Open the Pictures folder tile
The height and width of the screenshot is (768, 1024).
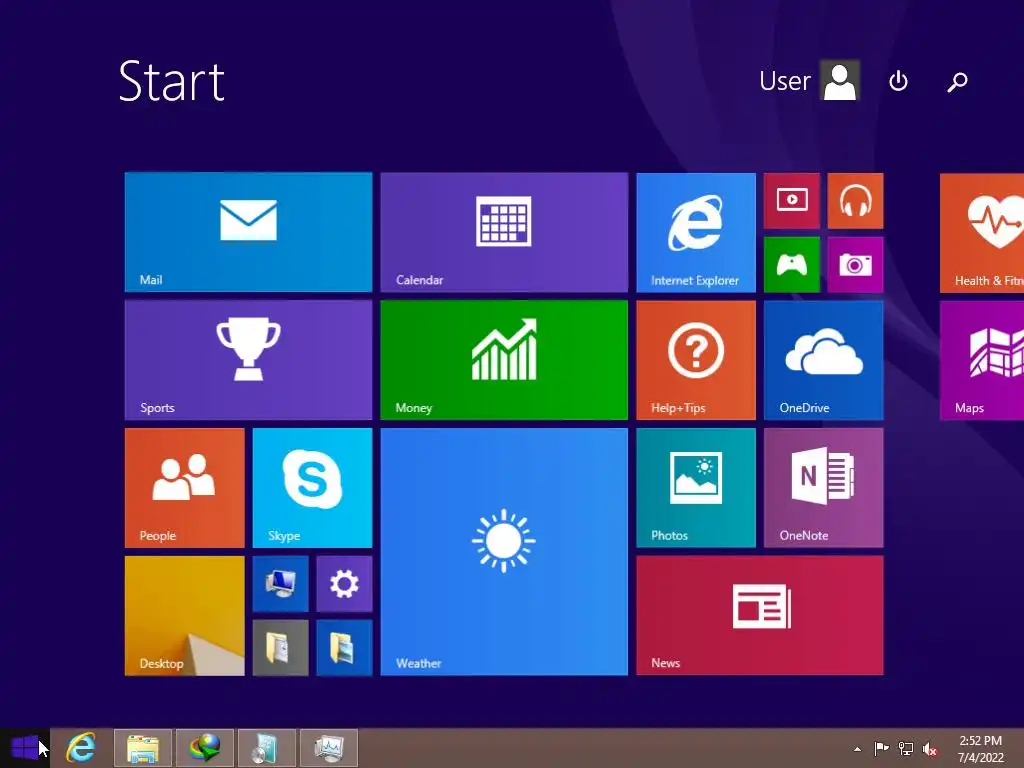click(344, 648)
